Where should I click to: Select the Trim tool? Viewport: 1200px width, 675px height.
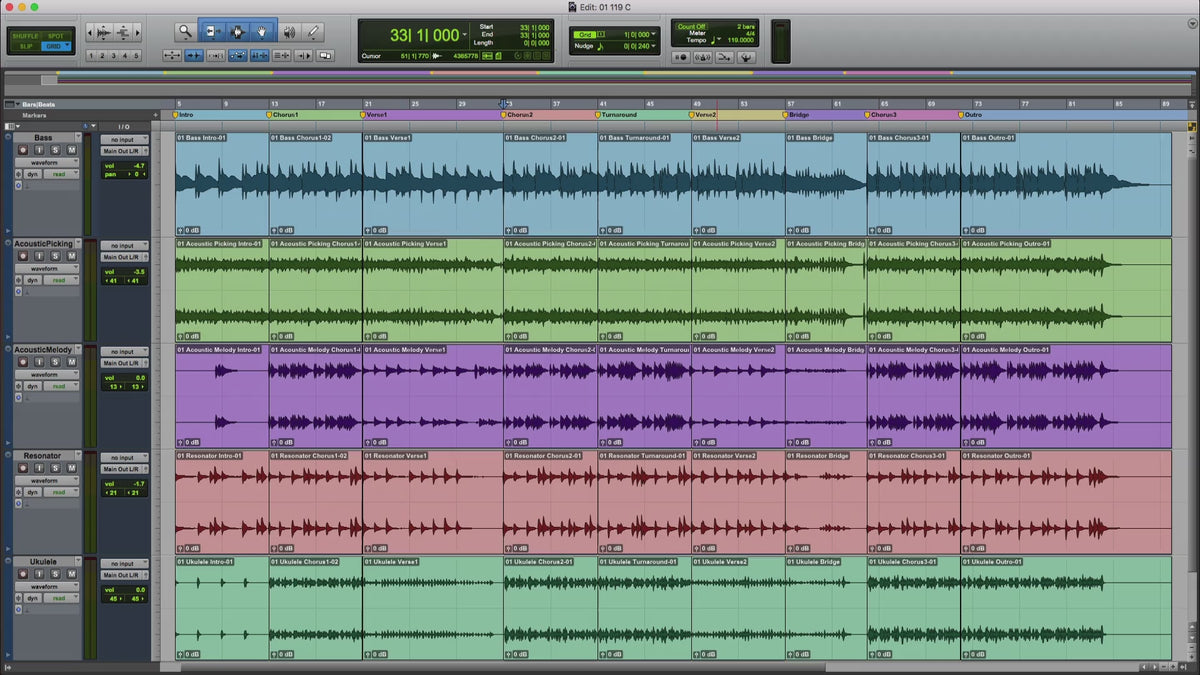pos(212,32)
